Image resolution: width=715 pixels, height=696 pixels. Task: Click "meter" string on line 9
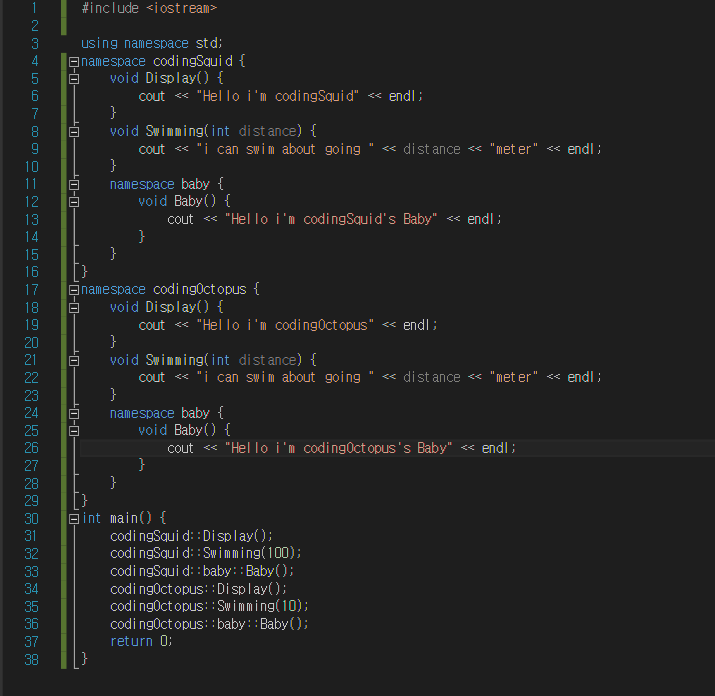point(514,149)
